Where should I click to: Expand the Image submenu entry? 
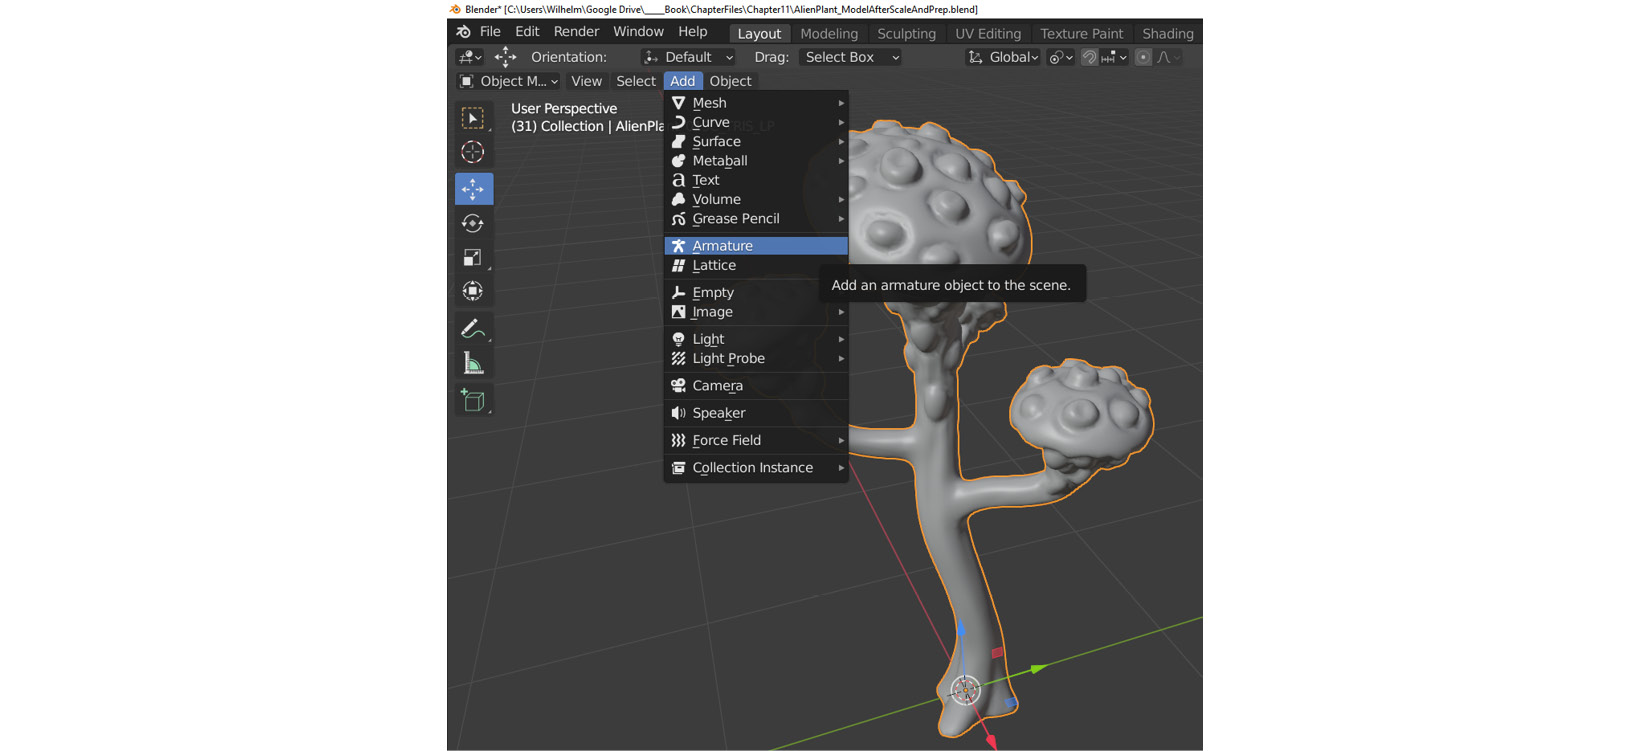[756, 312]
